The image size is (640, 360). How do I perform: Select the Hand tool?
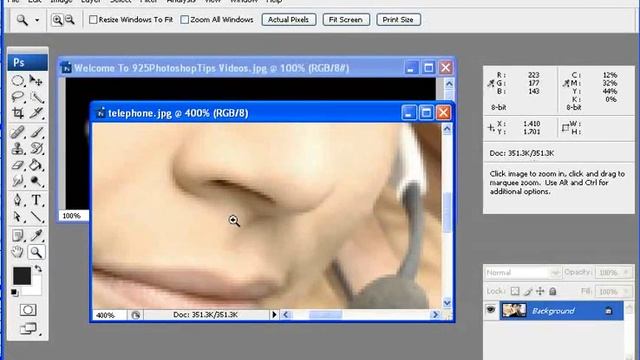click(18, 252)
